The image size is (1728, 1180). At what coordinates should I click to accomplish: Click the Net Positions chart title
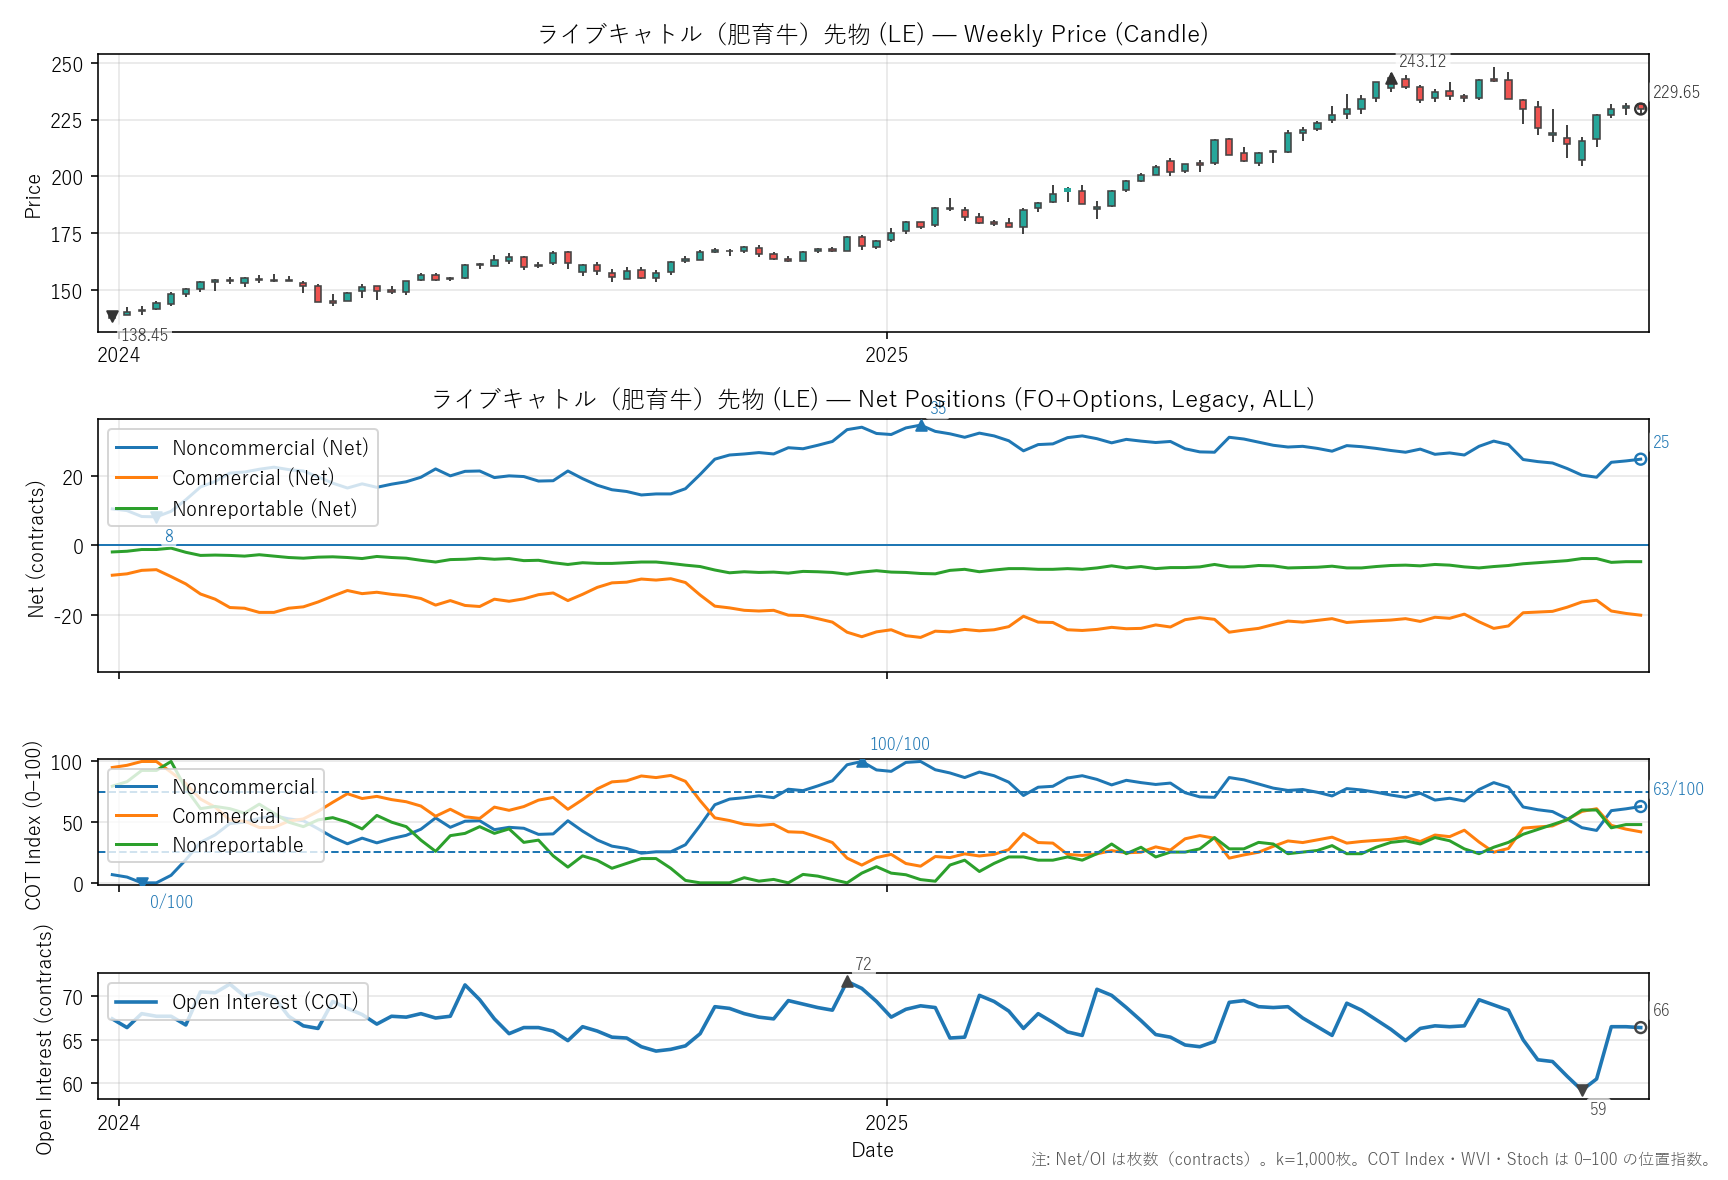872,399
